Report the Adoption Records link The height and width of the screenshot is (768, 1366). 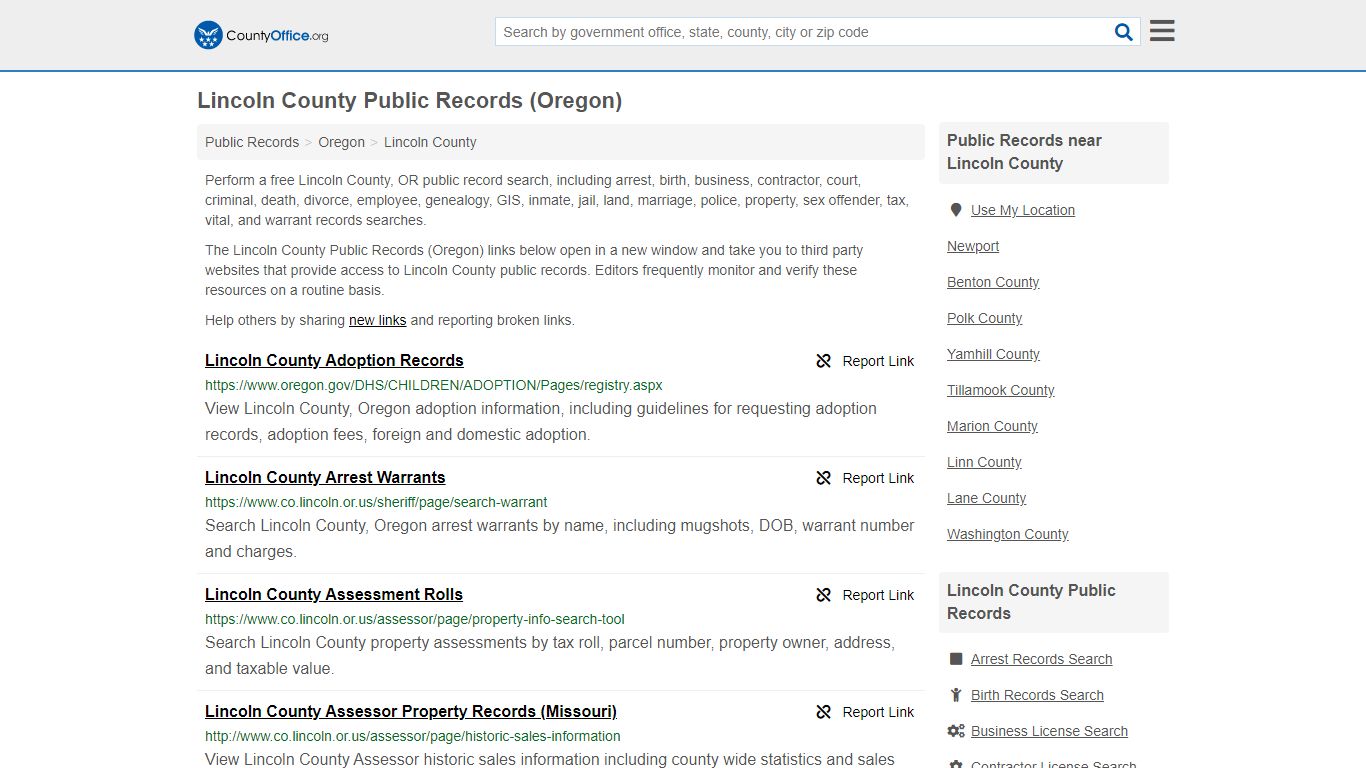[878, 361]
